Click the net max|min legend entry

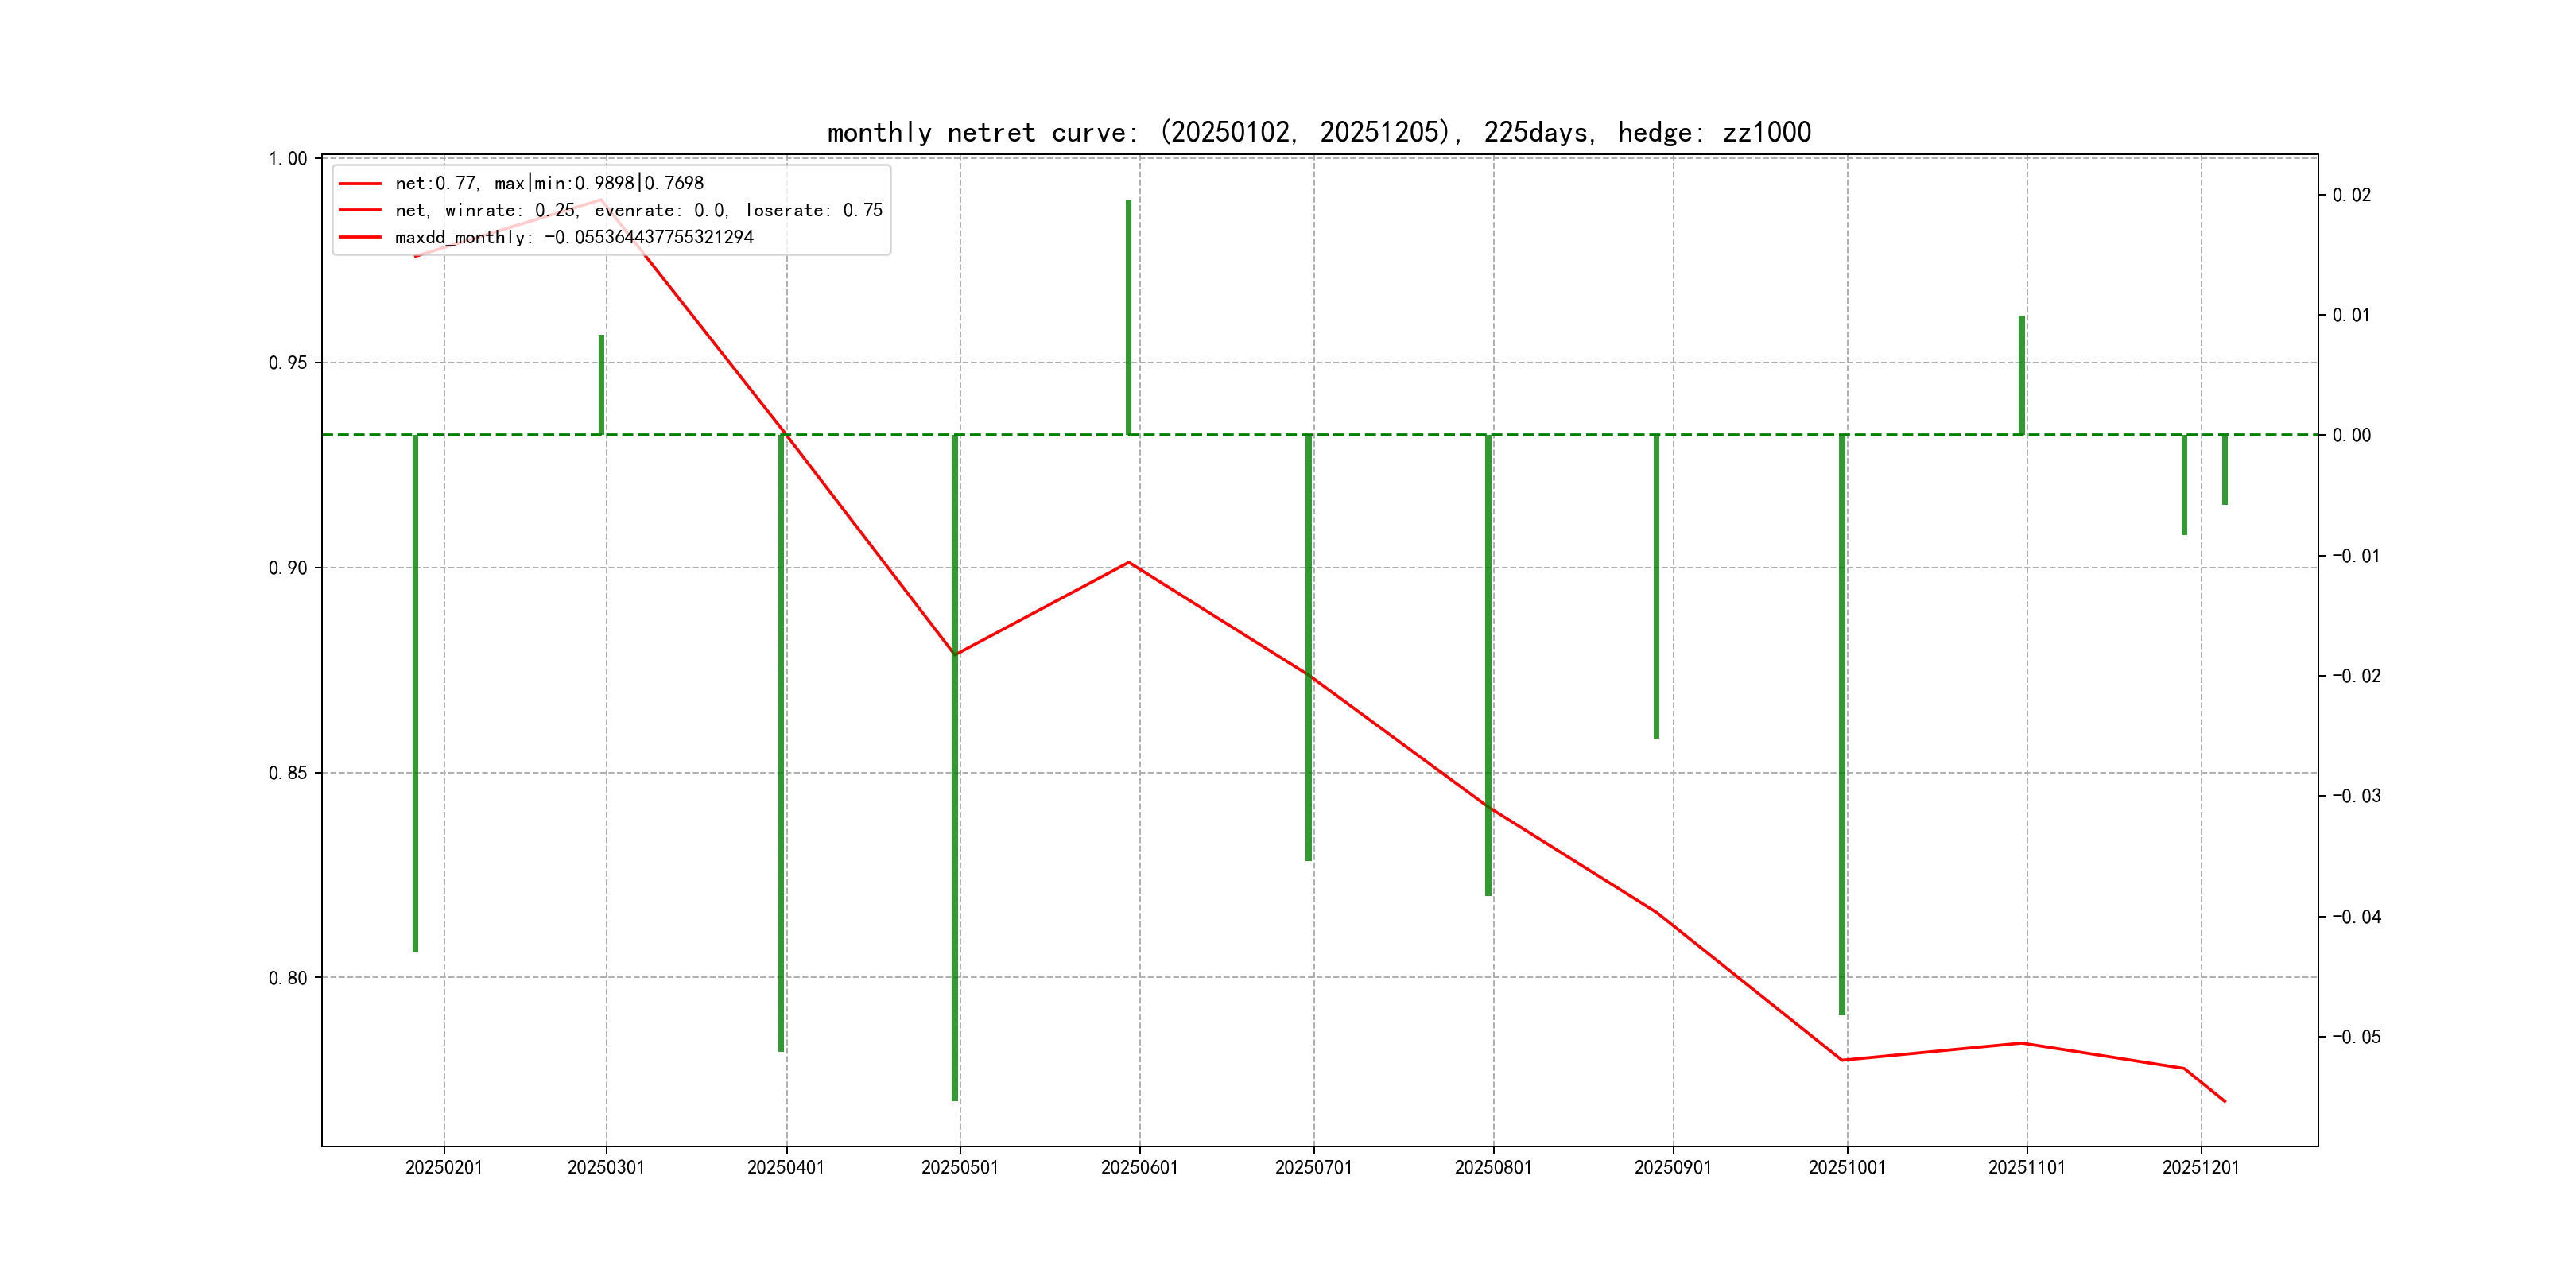coord(549,183)
